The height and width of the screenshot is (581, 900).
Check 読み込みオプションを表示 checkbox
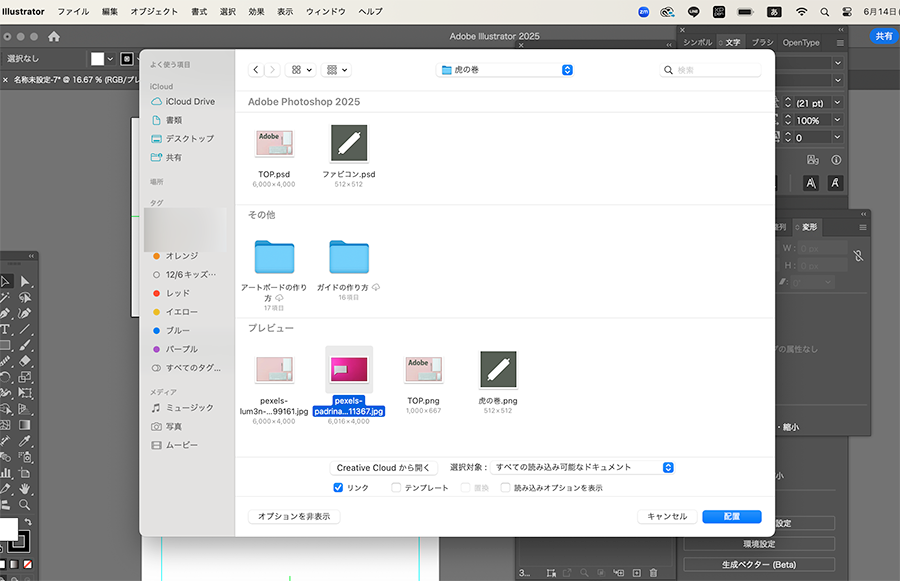coord(505,487)
